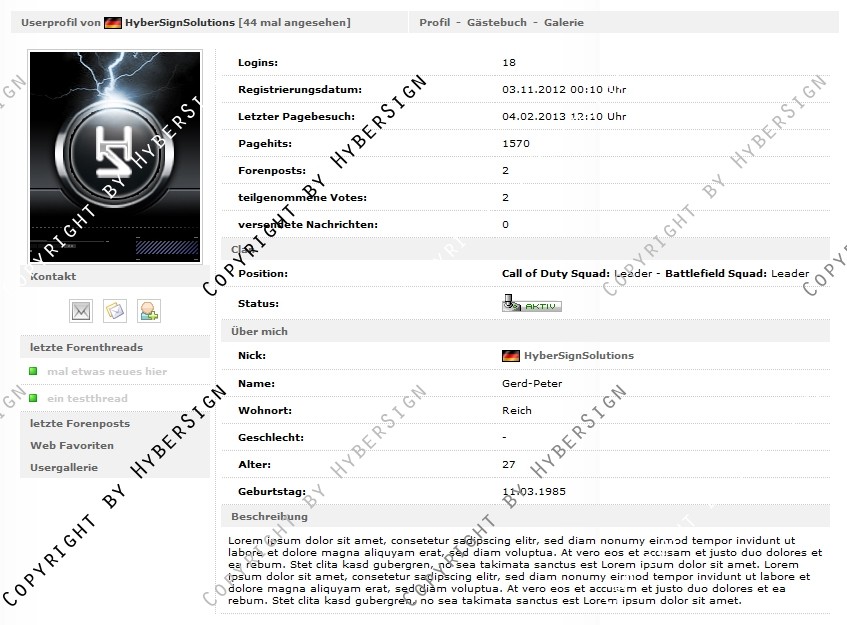This screenshot has height=625, width=847.
Task: Click the 'Geschlecht:' label
Action: coord(271,438)
